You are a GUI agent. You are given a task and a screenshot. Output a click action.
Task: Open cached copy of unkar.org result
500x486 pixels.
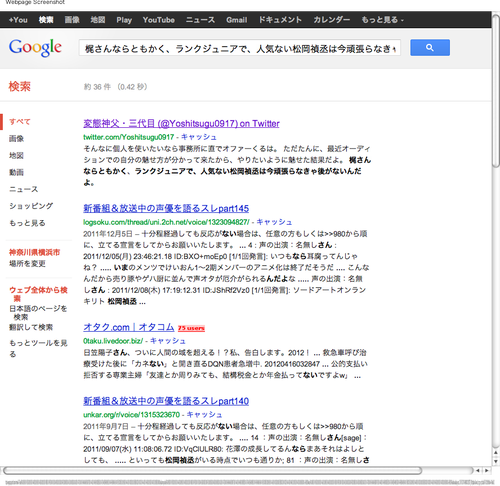204,415
